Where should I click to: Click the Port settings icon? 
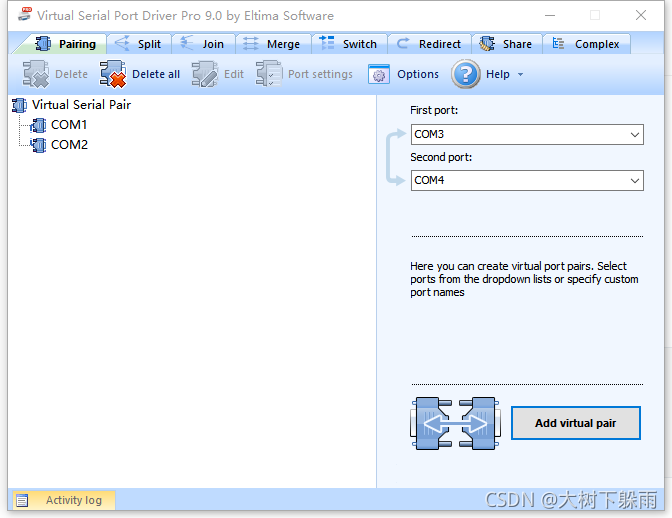[269, 74]
